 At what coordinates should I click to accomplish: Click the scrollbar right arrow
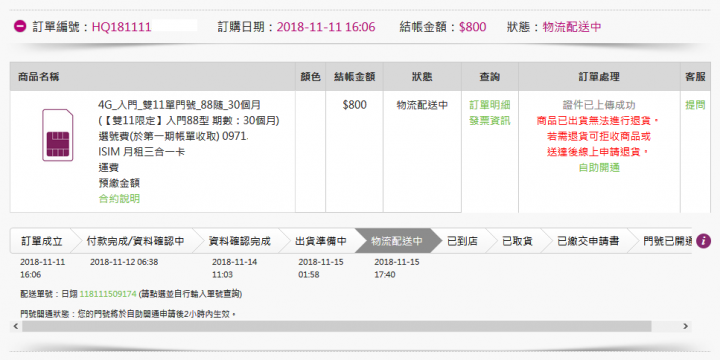click(x=686, y=326)
